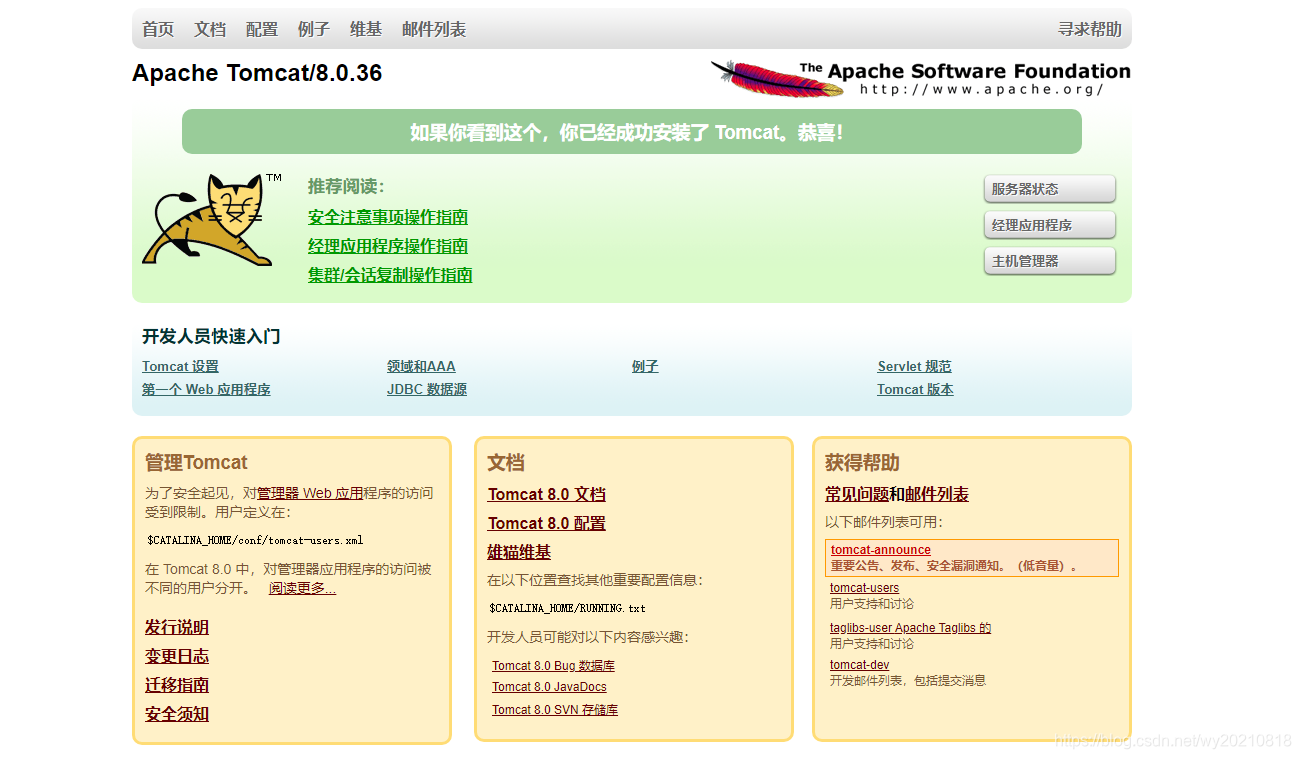Select 配置 from the top navigation
This screenshot has height=759, width=1301.
[261, 29]
